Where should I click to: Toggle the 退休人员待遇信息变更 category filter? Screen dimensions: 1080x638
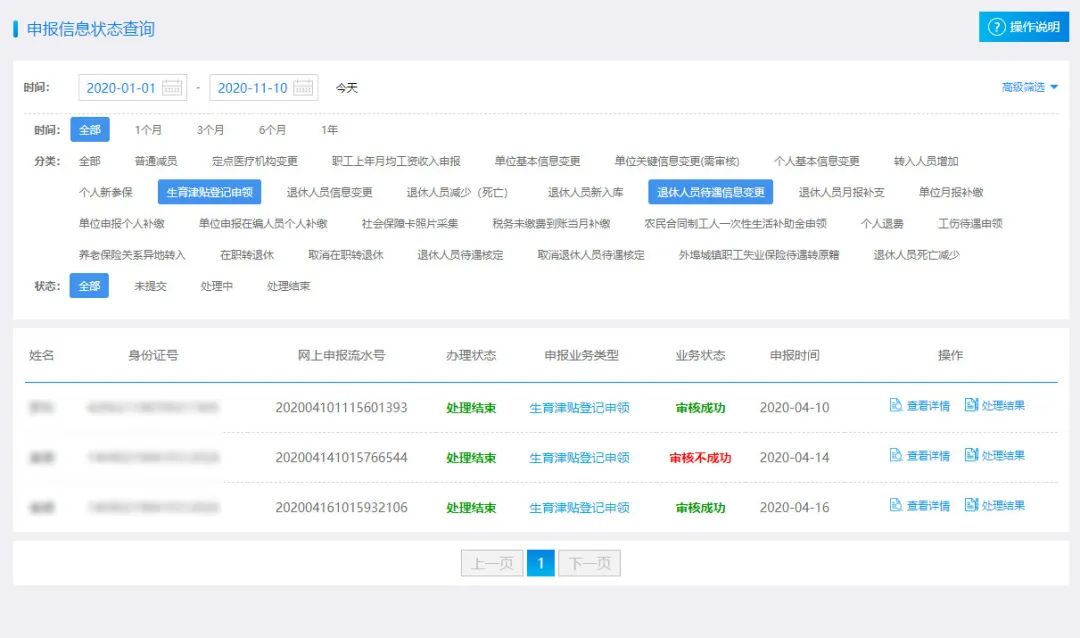click(711, 192)
